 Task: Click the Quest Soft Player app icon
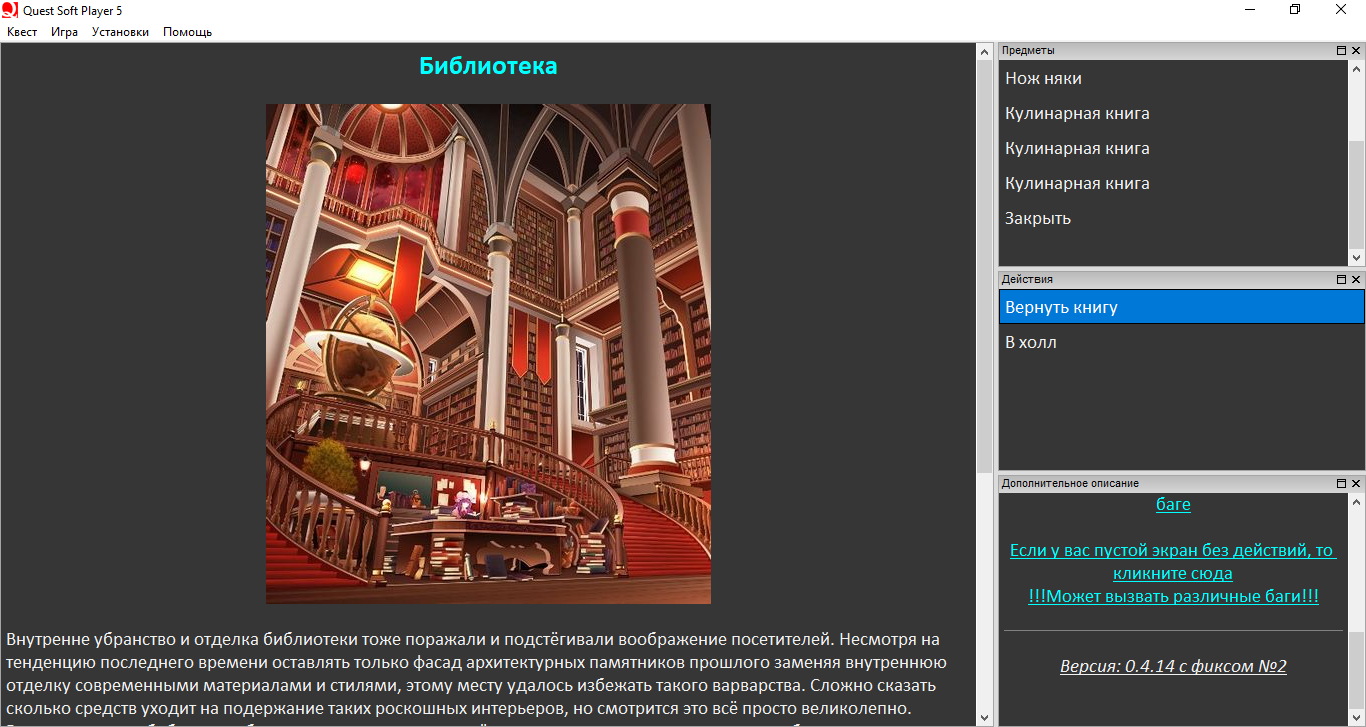10,10
